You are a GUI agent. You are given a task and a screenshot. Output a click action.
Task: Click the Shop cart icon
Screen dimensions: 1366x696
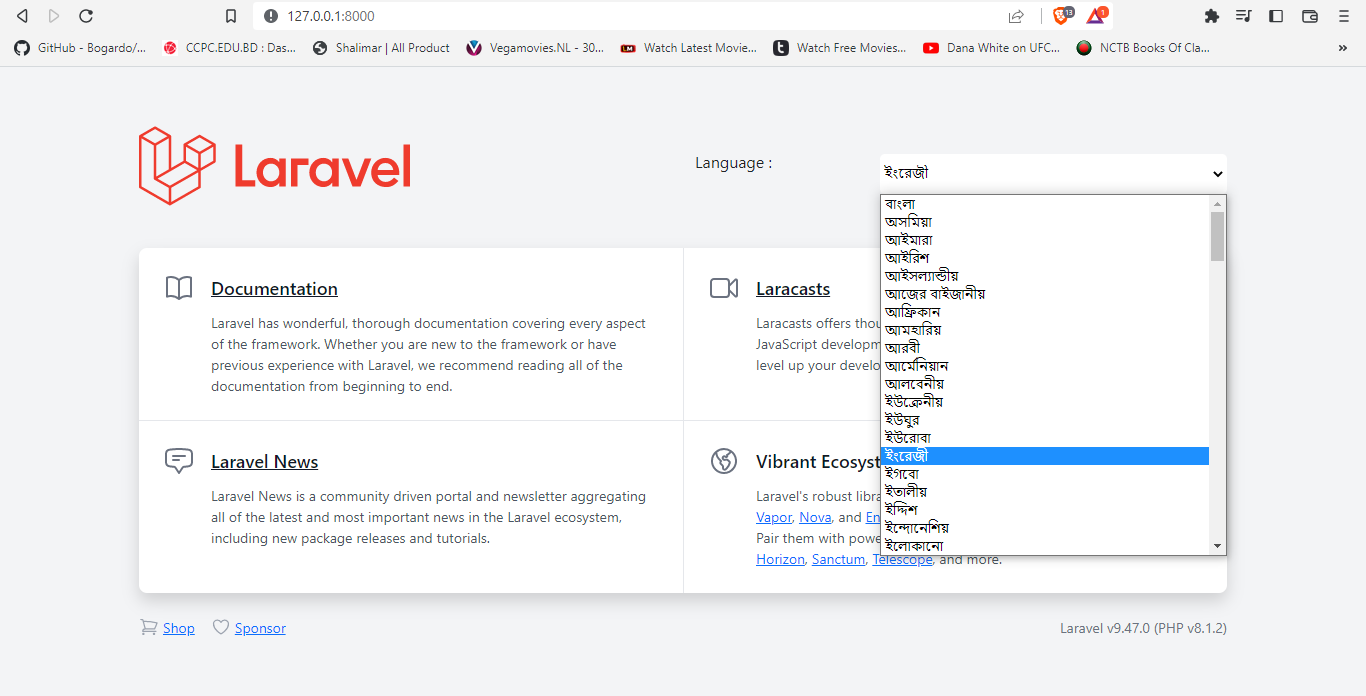[x=148, y=627]
